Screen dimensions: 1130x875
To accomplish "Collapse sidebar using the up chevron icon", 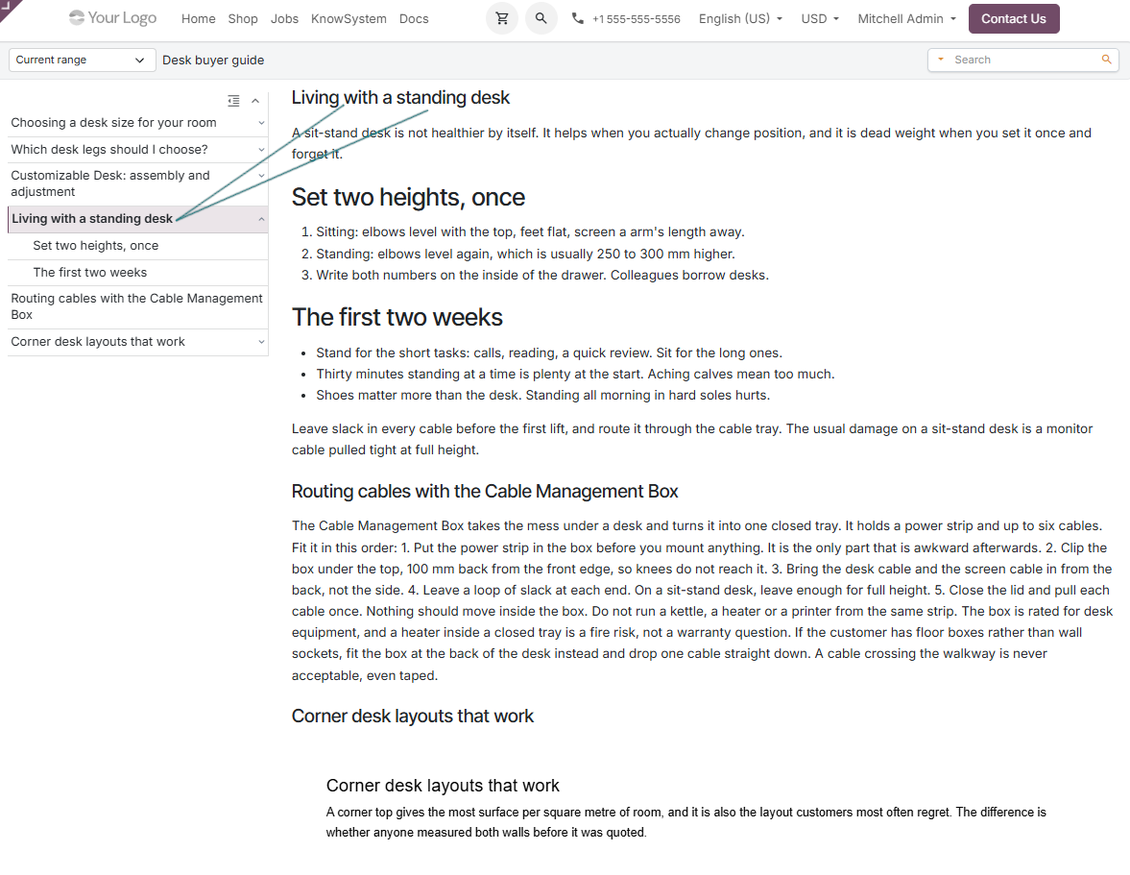I will pyautogui.click(x=255, y=101).
